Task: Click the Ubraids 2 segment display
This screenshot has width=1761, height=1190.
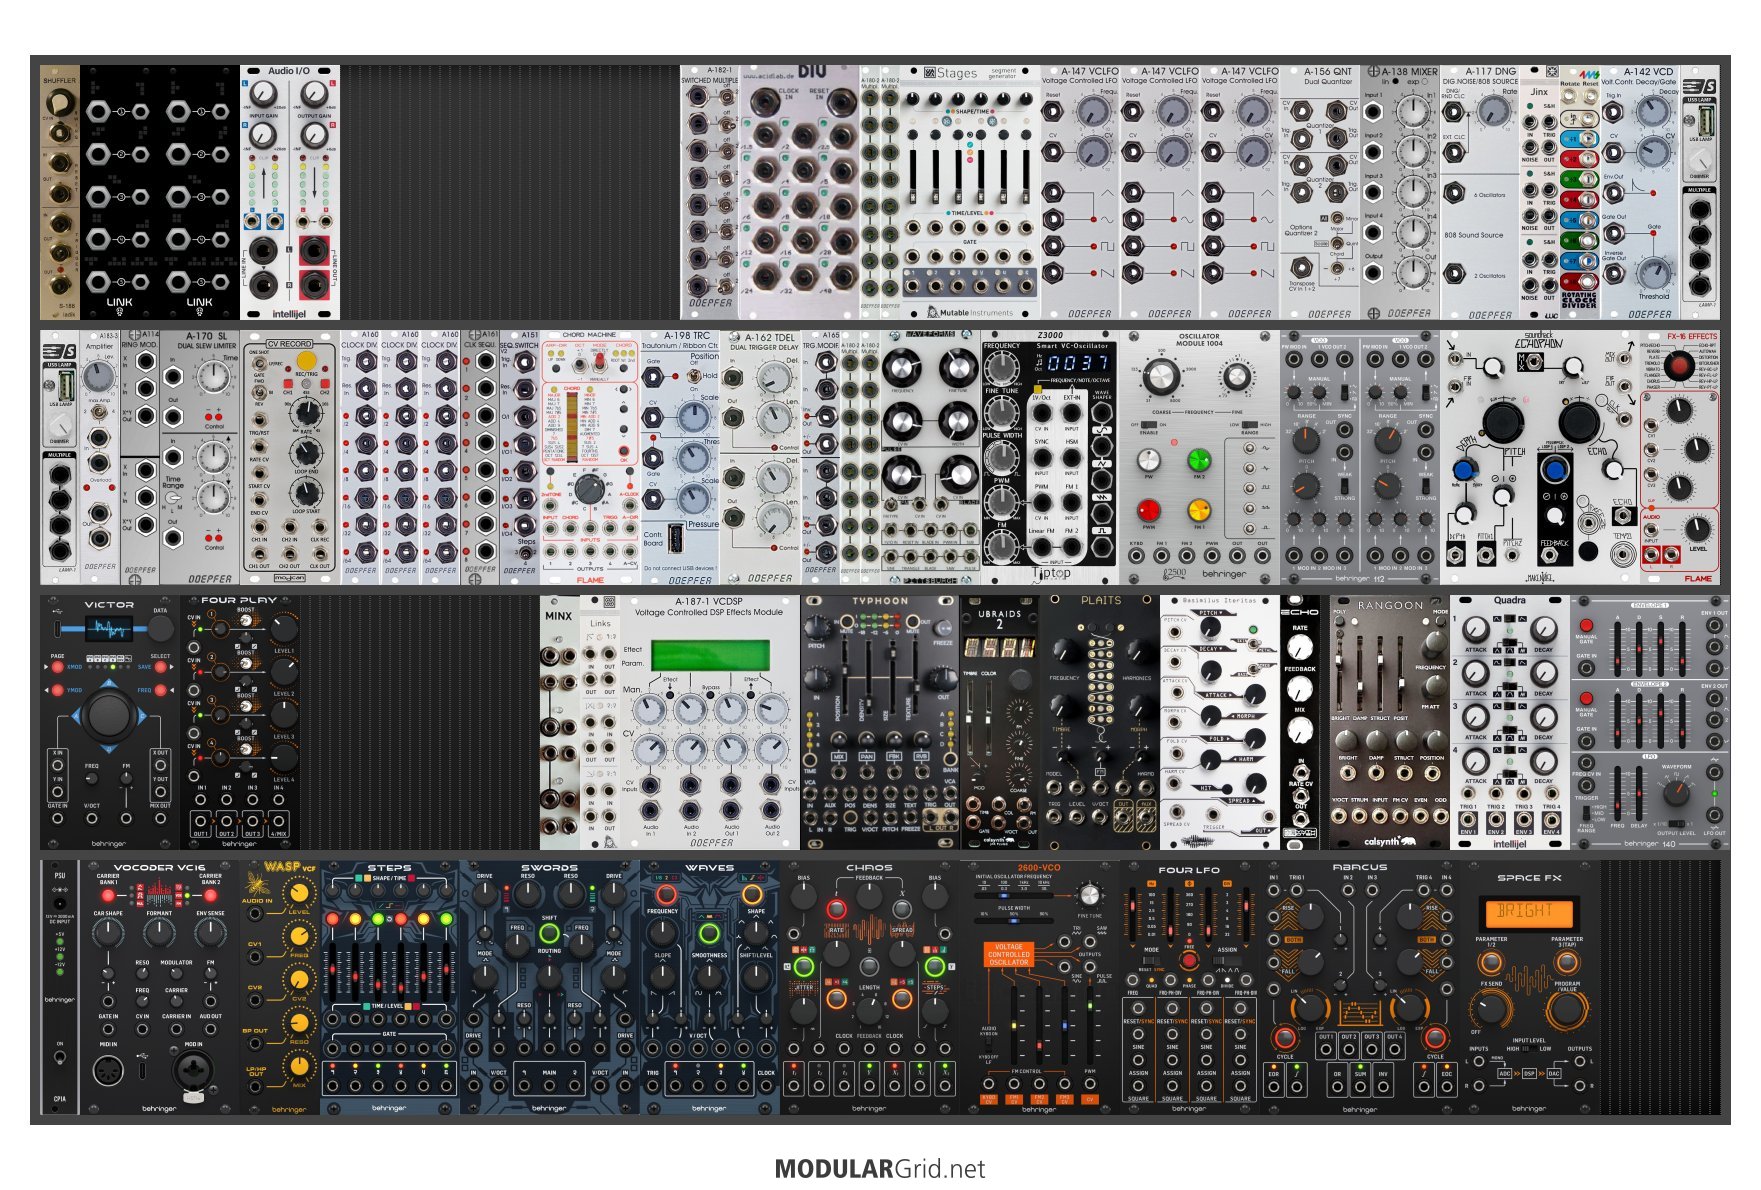Action: click(x=999, y=647)
